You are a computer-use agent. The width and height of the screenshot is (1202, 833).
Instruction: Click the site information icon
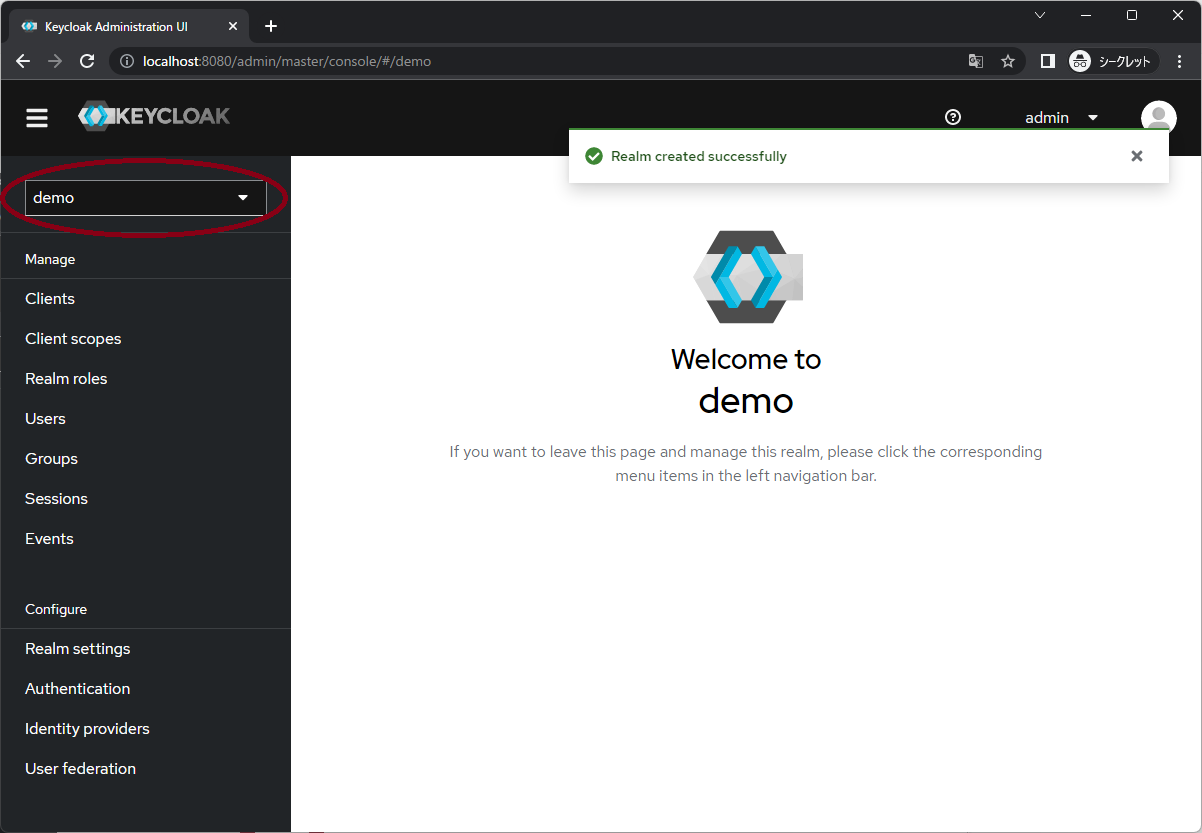tap(127, 61)
